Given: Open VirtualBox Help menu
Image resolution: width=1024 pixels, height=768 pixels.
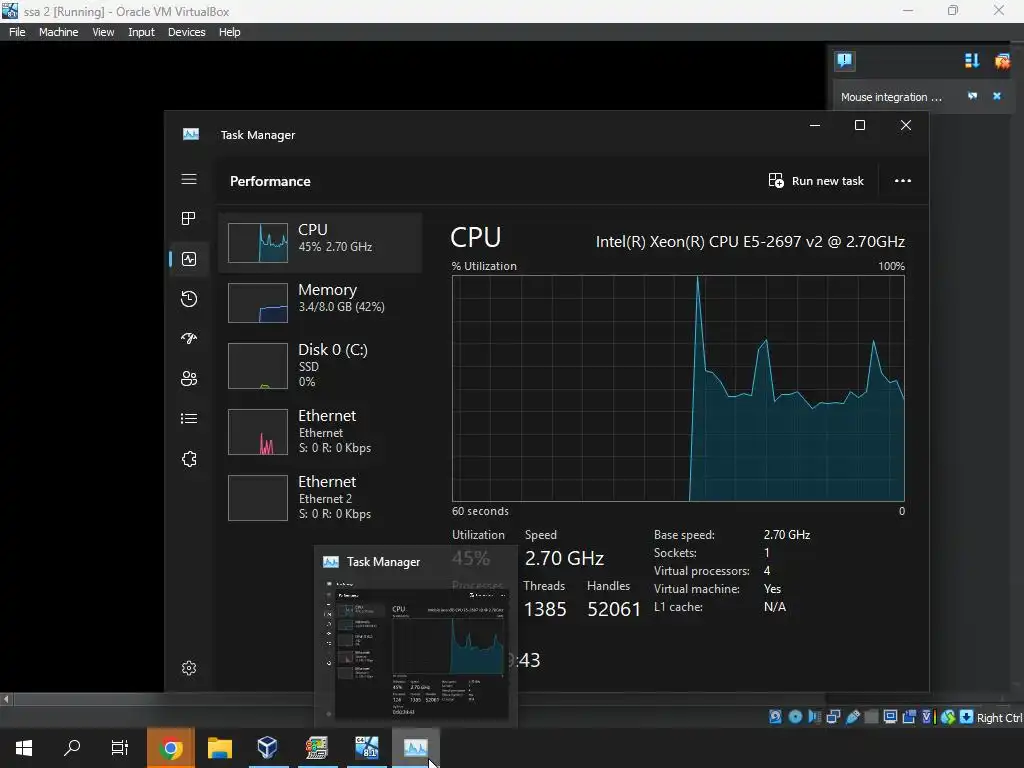Looking at the screenshot, I should coord(229,32).
